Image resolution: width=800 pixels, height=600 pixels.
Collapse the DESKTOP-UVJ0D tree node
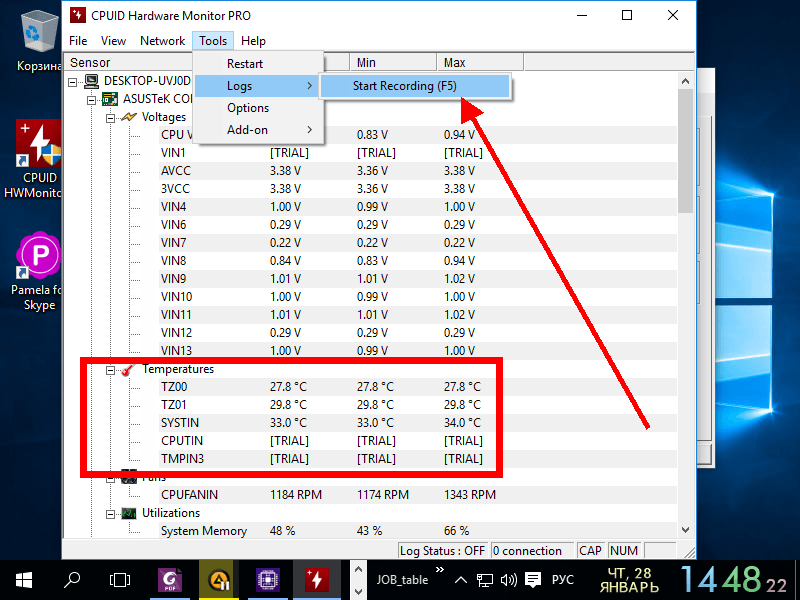[x=73, y=82]
